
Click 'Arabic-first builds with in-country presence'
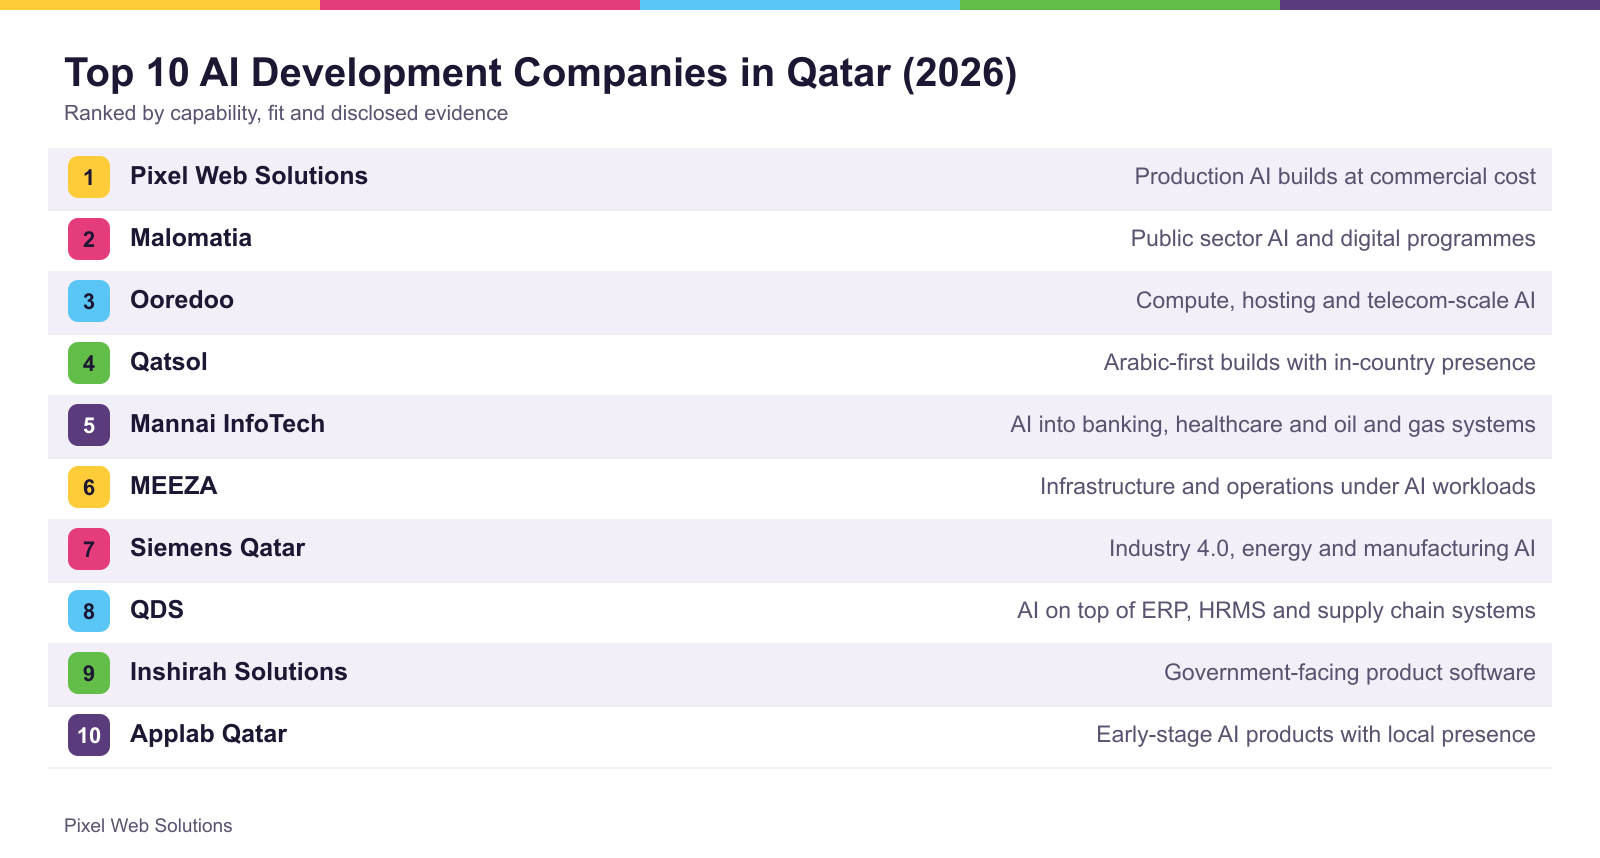[x=1319, y=363]
